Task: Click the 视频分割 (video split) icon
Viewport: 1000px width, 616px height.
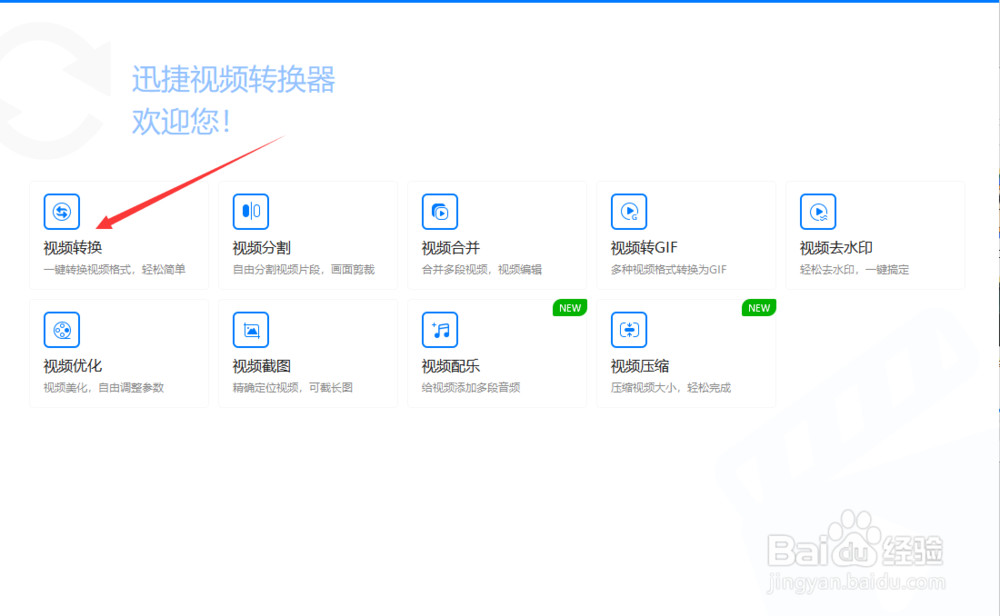Action: 250,211
